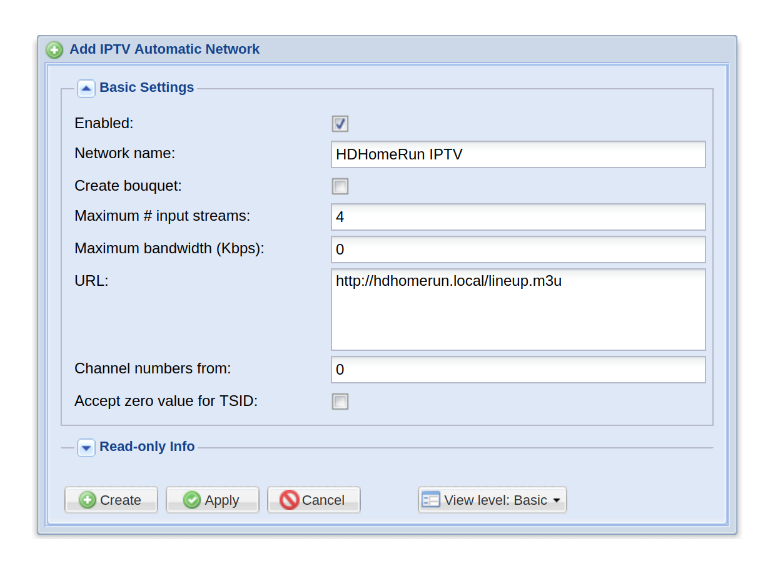
Task: Focus the Network name text field
Action: (518, 155)
